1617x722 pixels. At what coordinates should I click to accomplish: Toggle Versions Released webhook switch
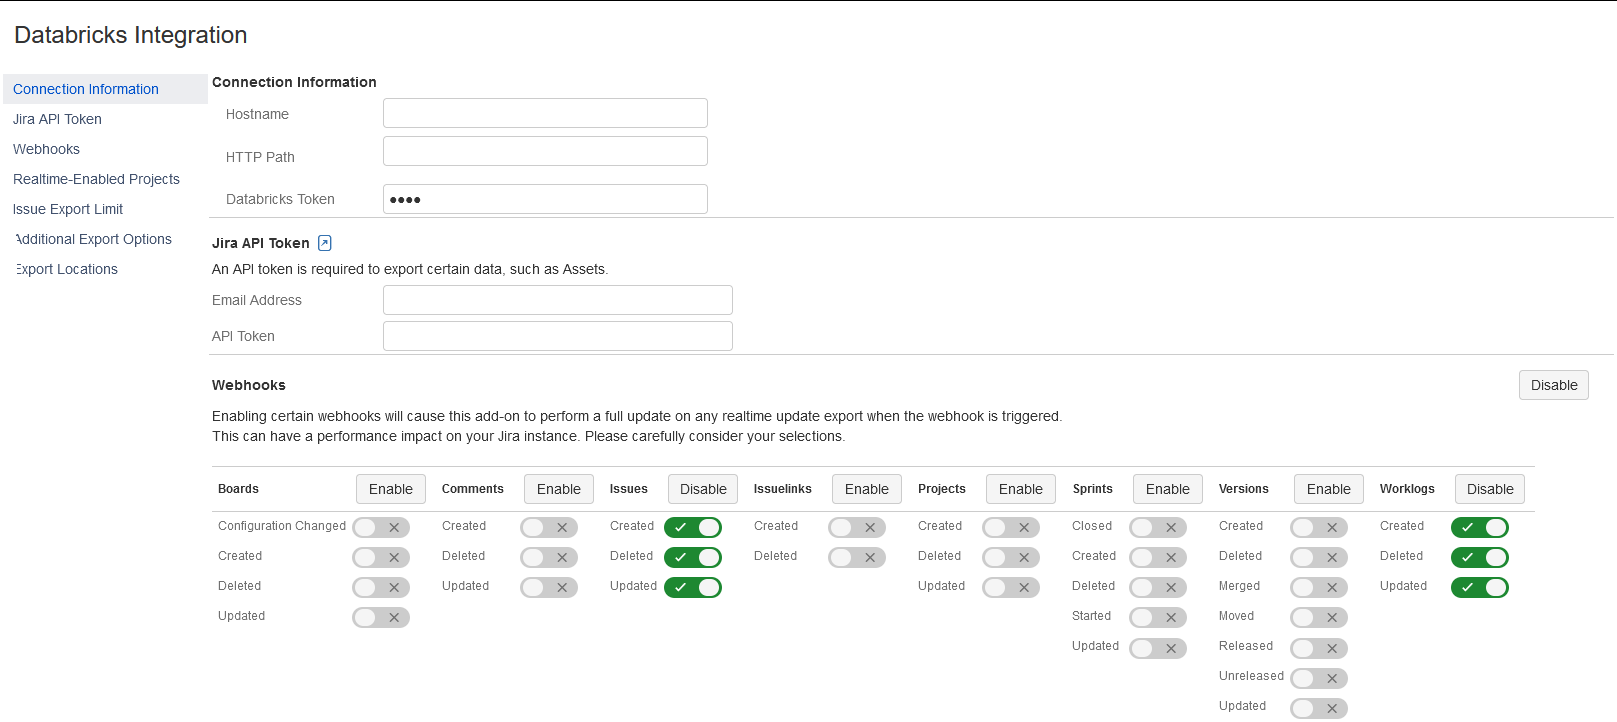(x=1319, y=648)
